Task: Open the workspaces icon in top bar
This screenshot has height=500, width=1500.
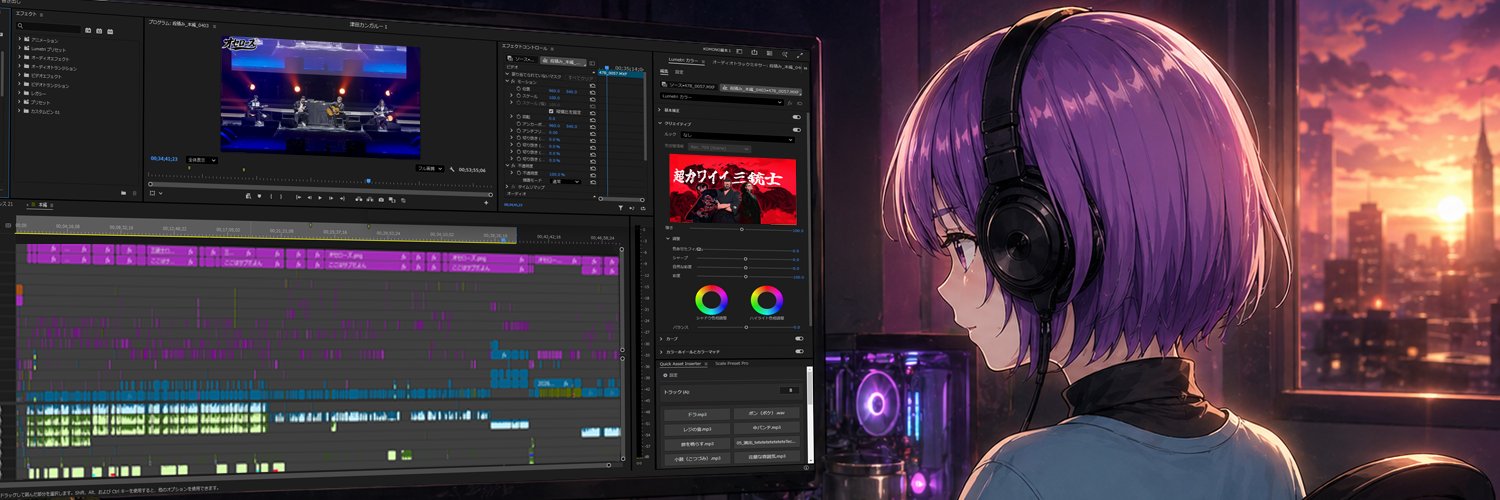Action: click(739, 51)
